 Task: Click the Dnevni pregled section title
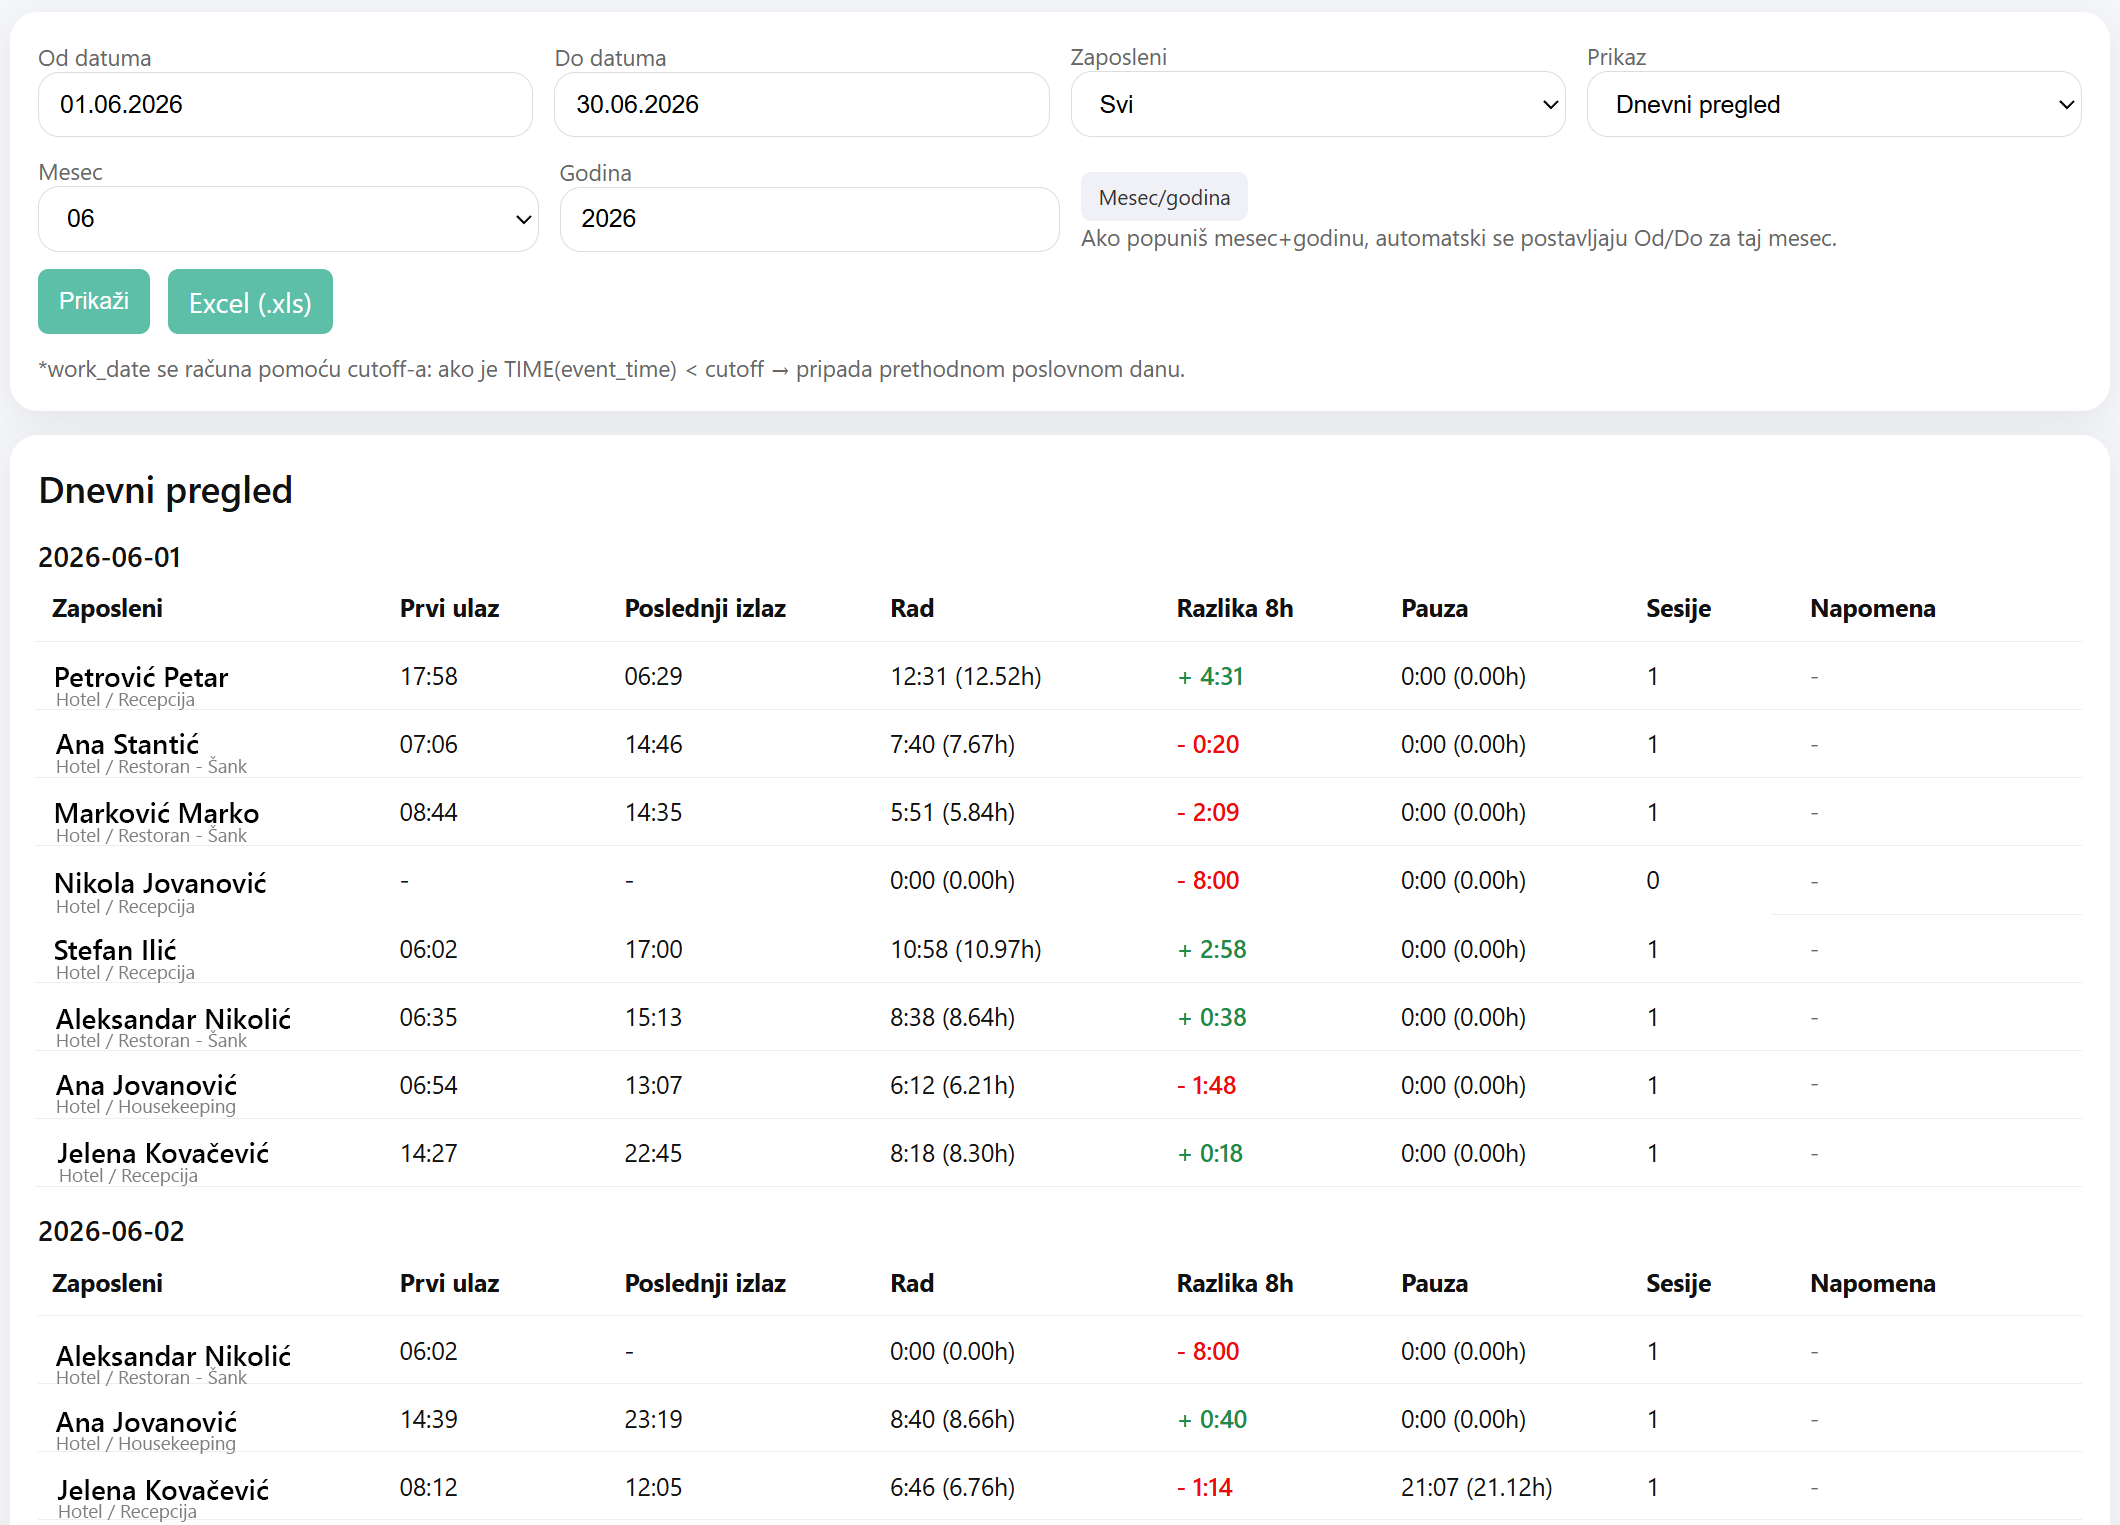165,490
